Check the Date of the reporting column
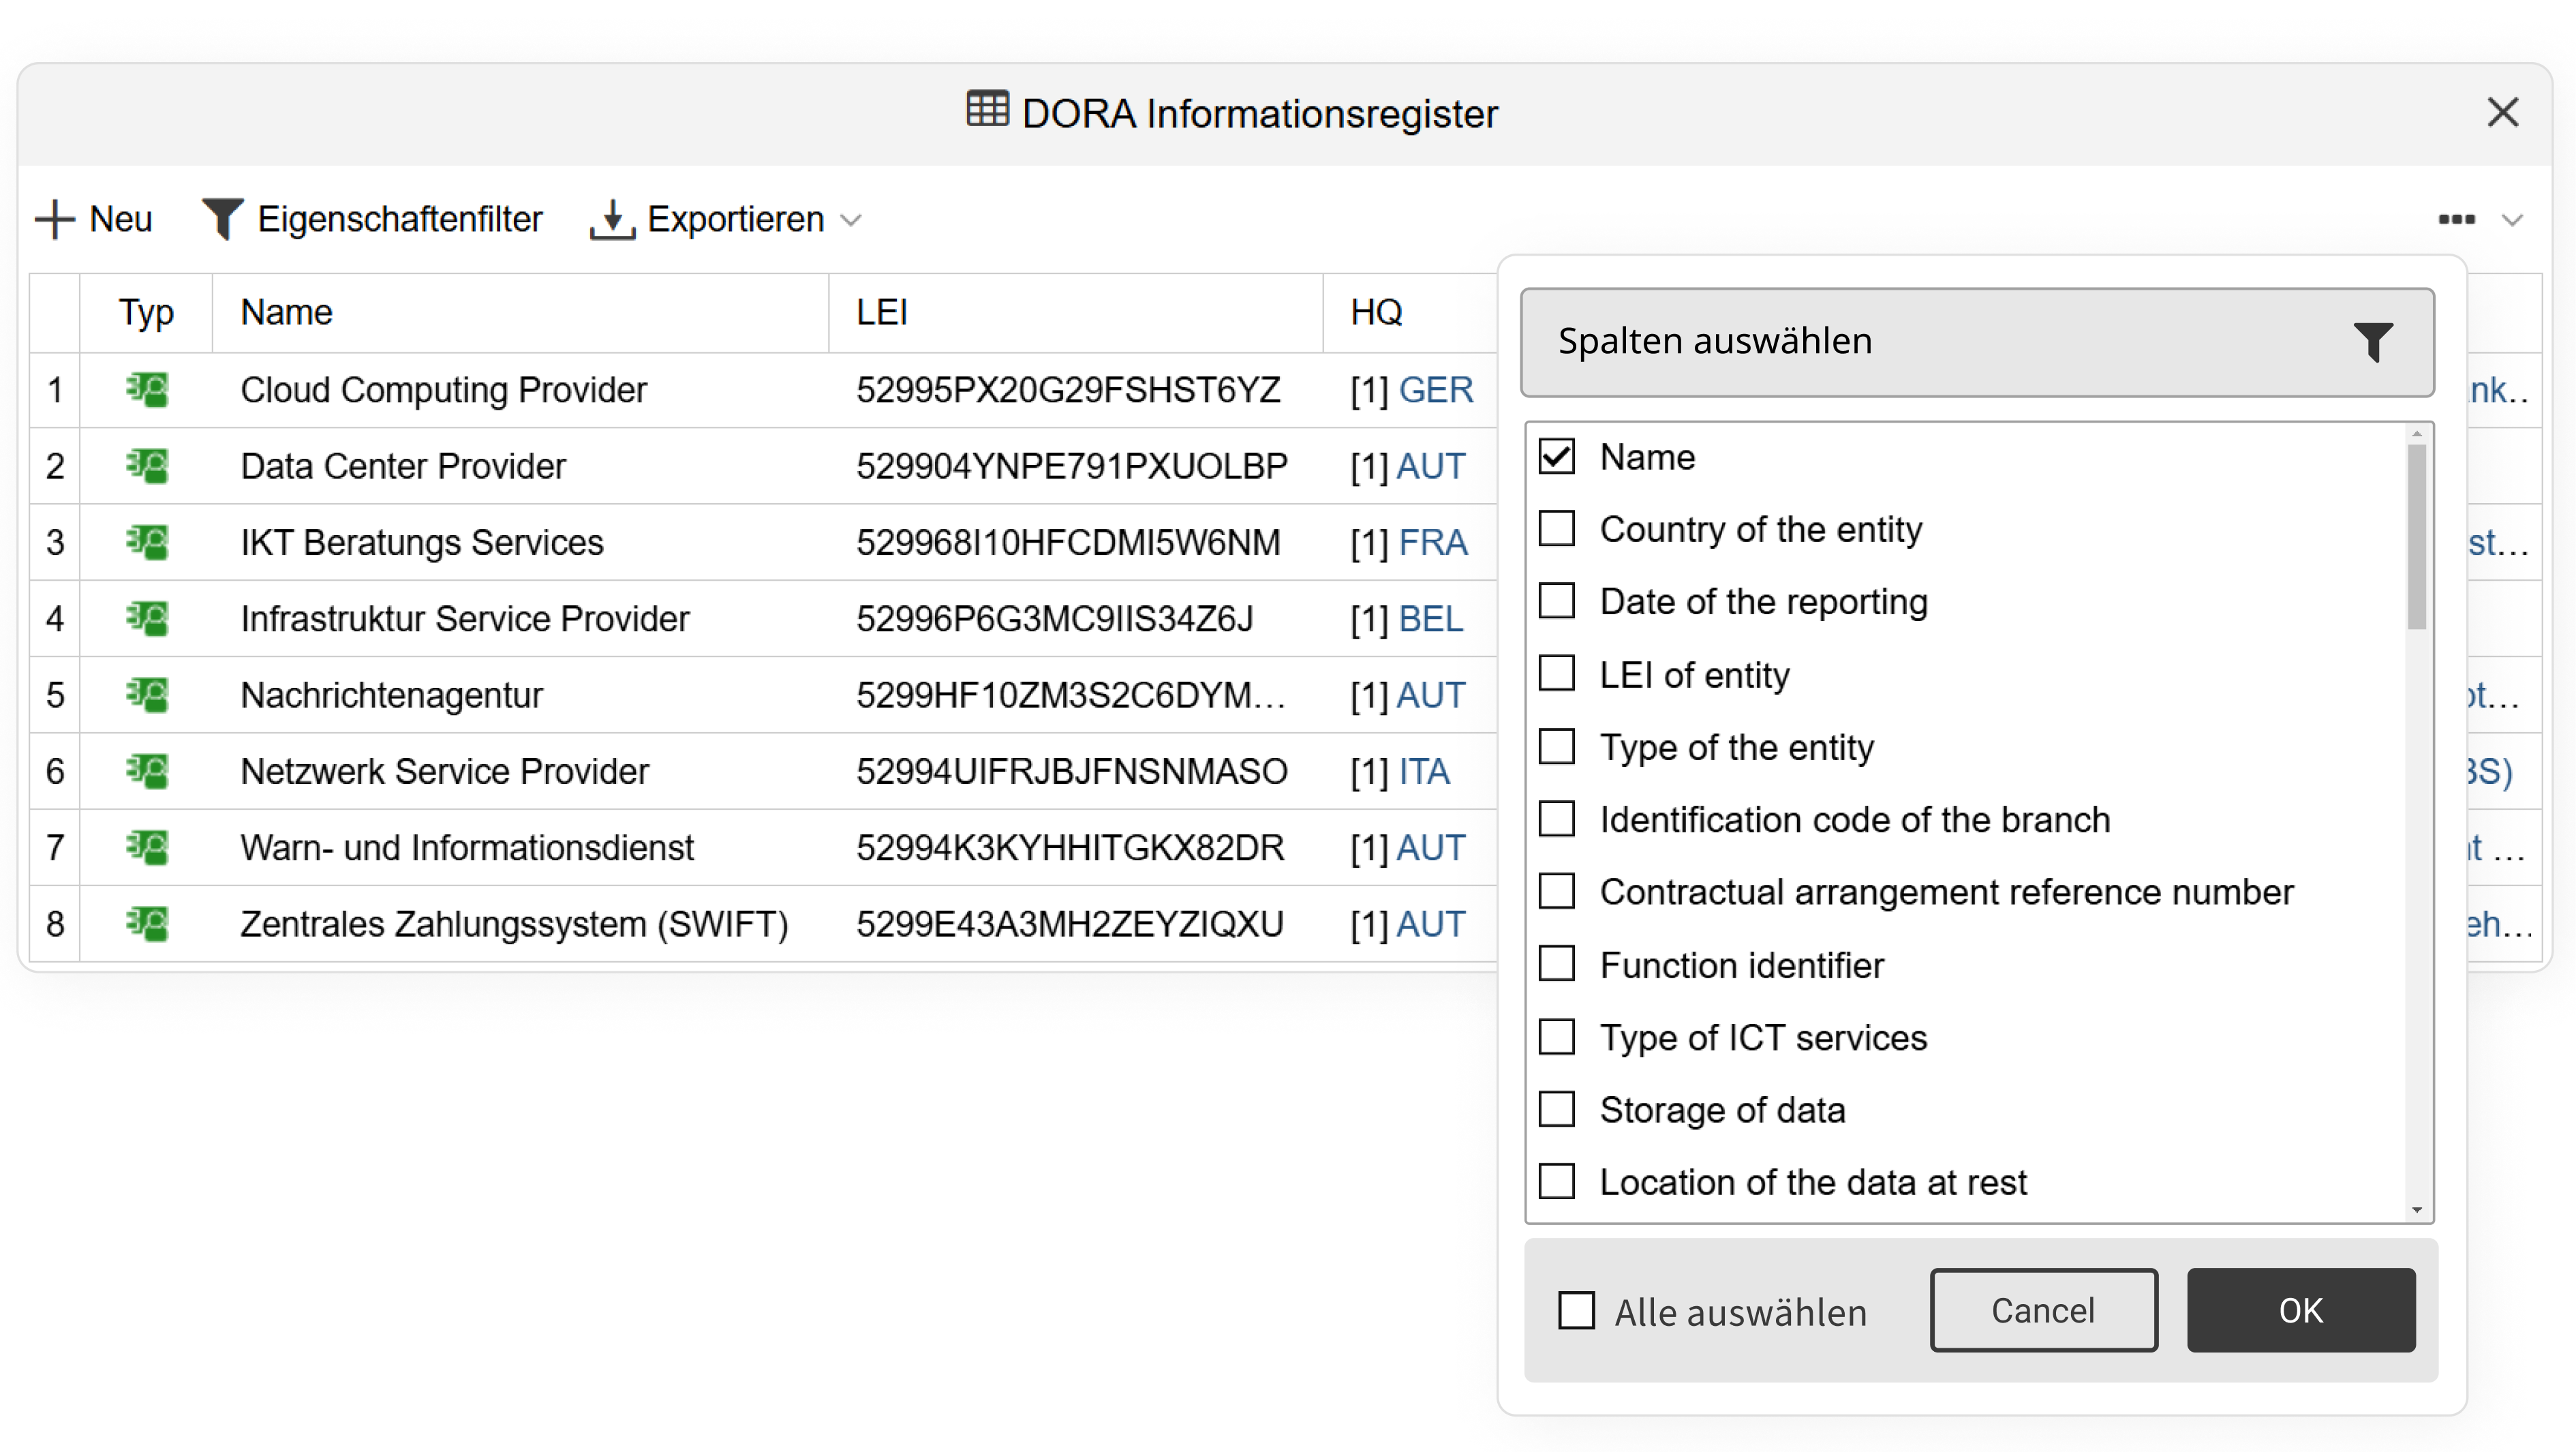The width and height of the screenshot is (2576, 1452). point(1556,601)
